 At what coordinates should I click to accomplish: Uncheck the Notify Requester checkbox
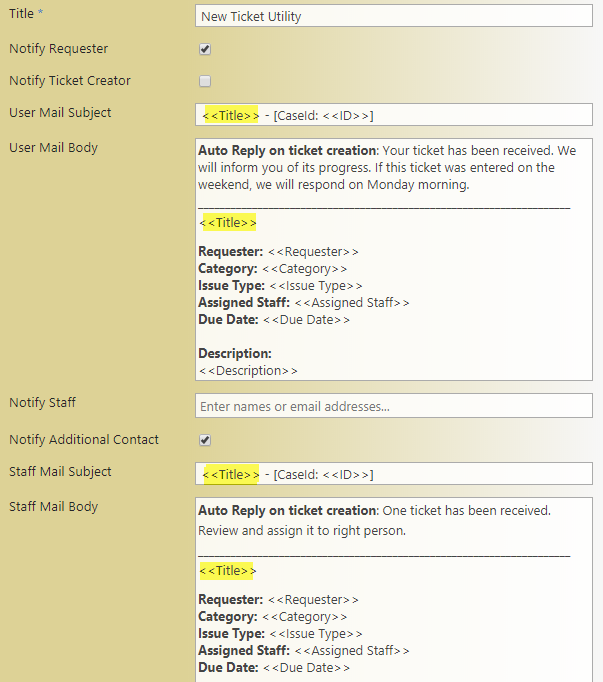click(205, 49)
